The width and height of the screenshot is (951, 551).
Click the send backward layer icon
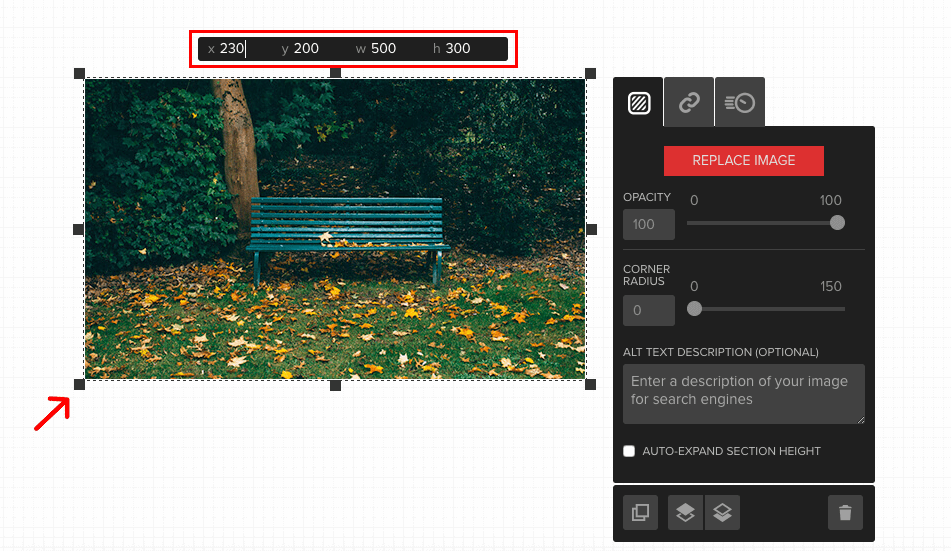tap(723, 513)
